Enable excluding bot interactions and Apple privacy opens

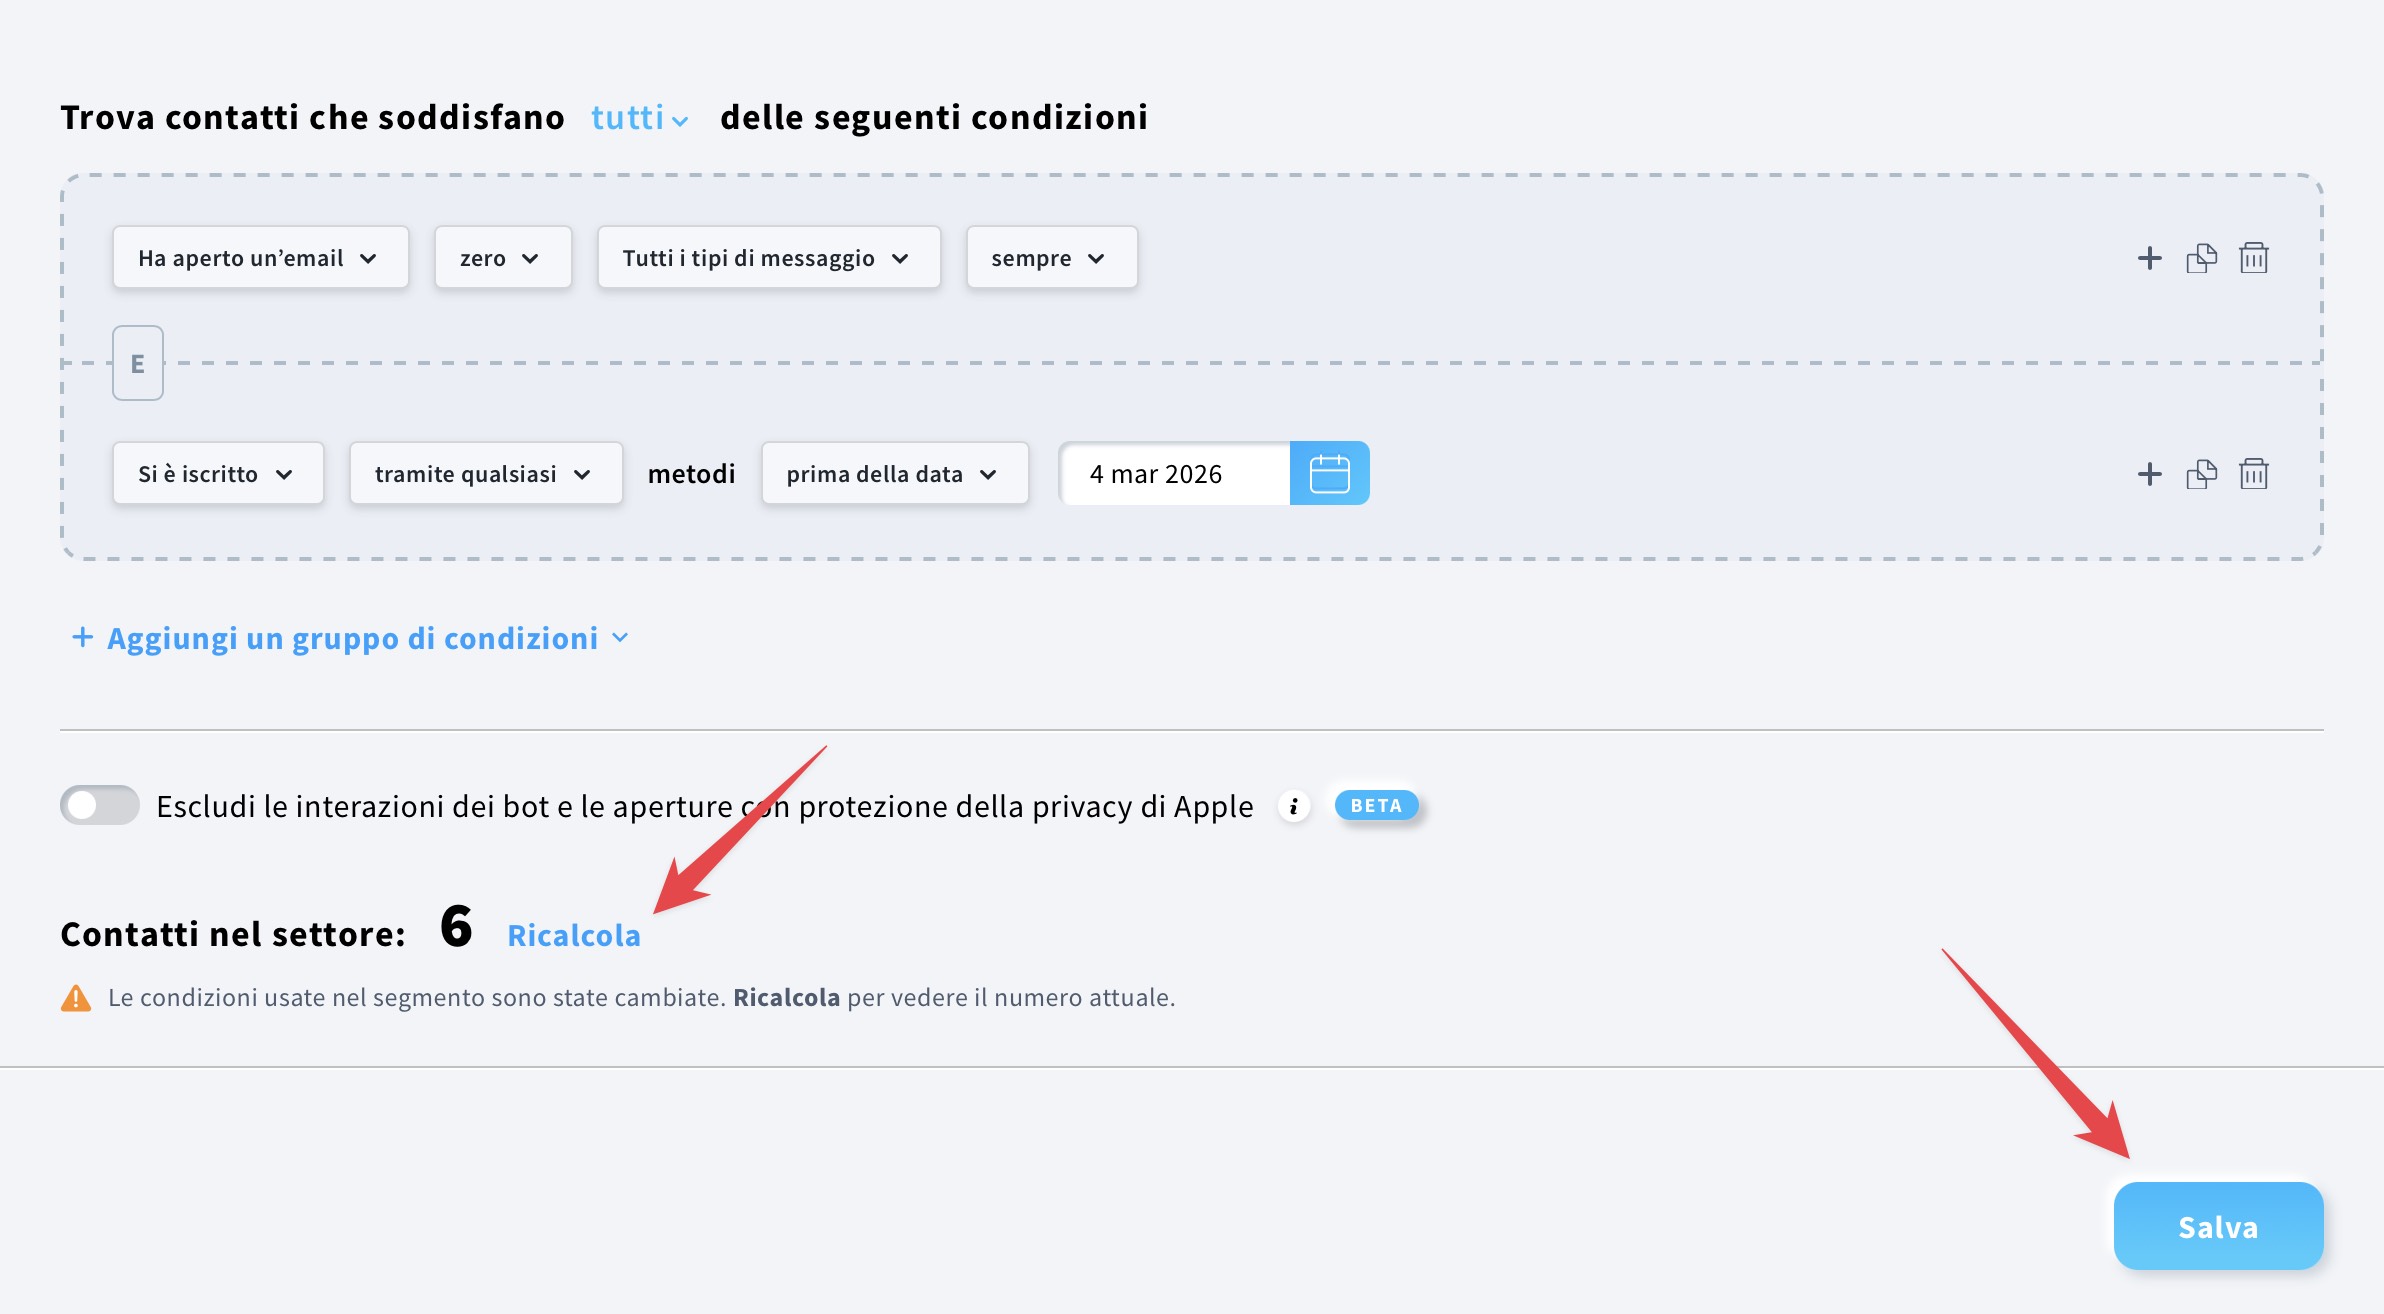(x=100, y=804)
